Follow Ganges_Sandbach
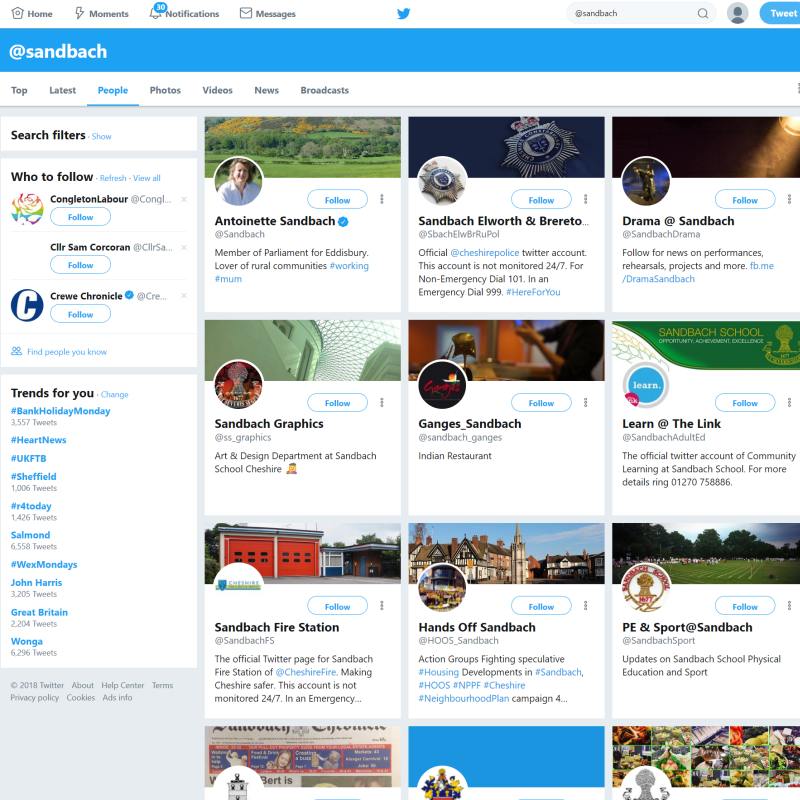Viewport: 800px width, 800px height. coord(541,403)
